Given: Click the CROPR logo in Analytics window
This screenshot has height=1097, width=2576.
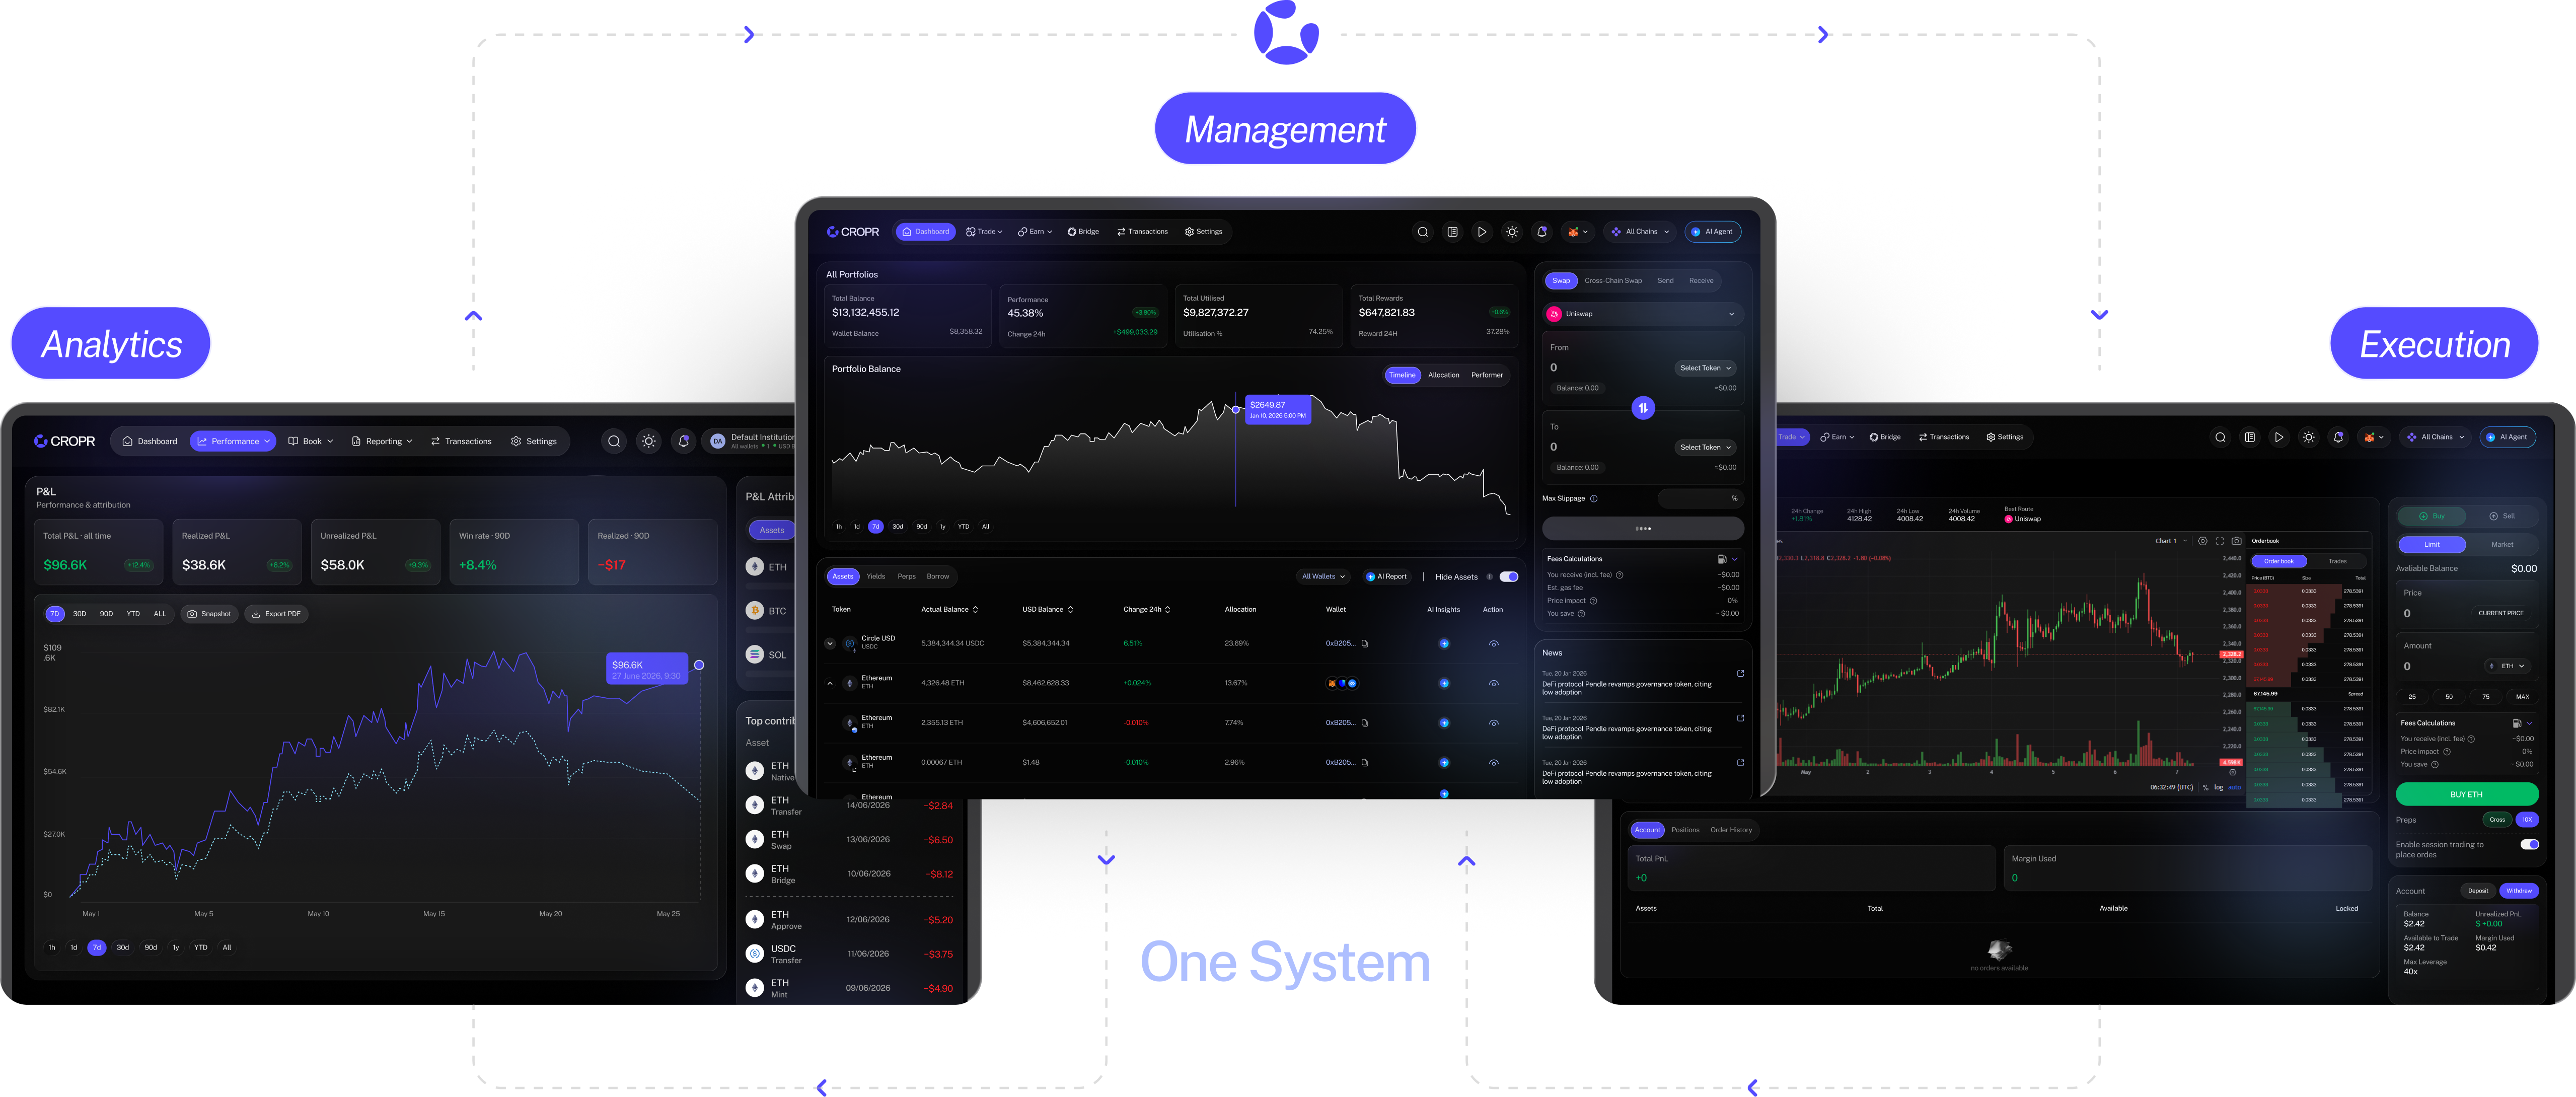Looking at the screenshot, I should (65, 441).
